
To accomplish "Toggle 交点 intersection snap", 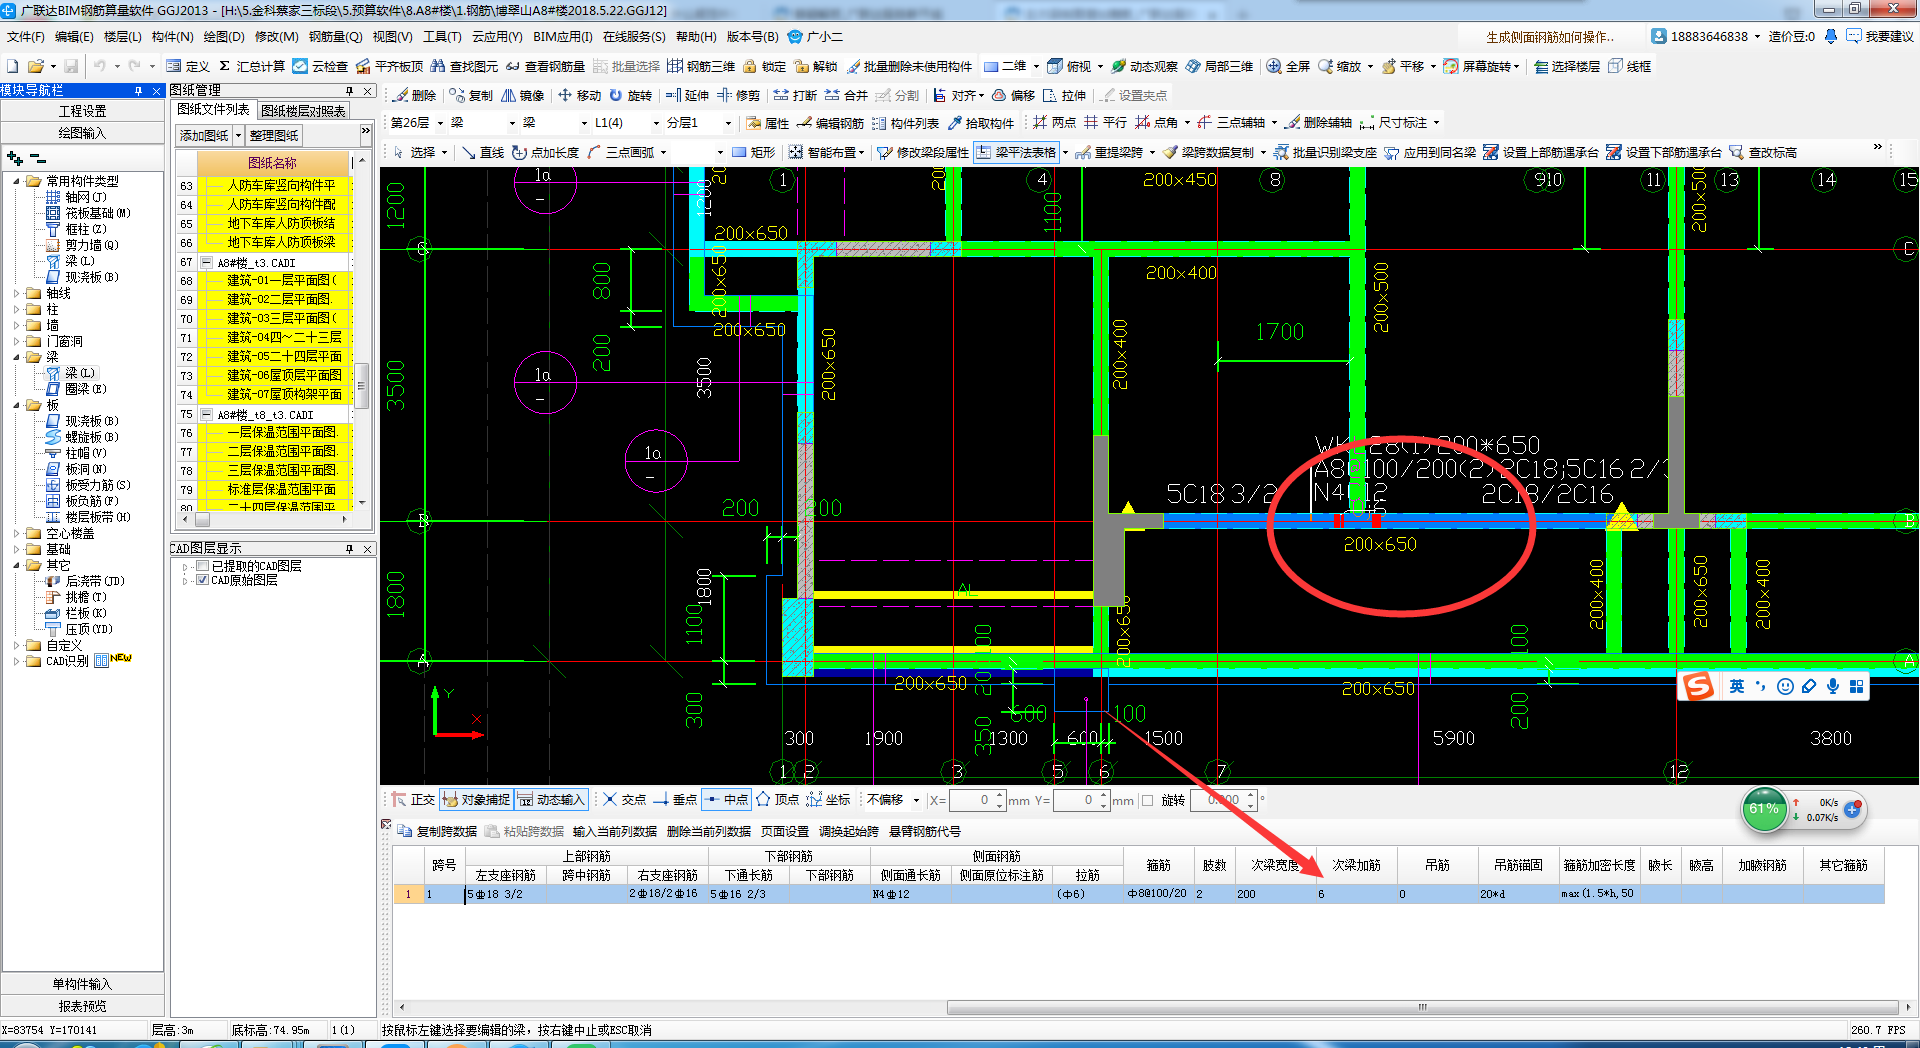I will coord(624,799).
